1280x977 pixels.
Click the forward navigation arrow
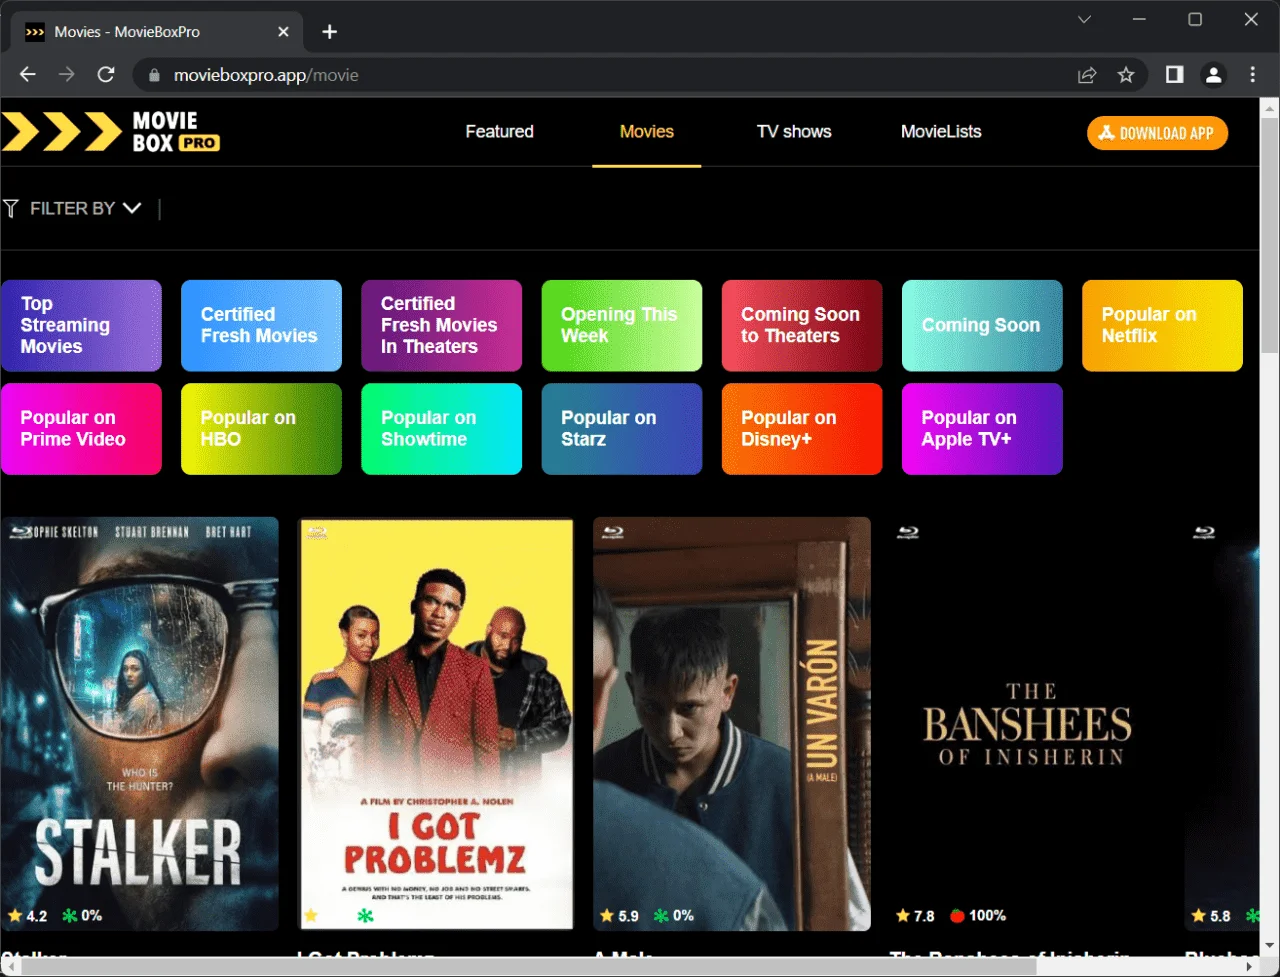(x=66, y=75)
